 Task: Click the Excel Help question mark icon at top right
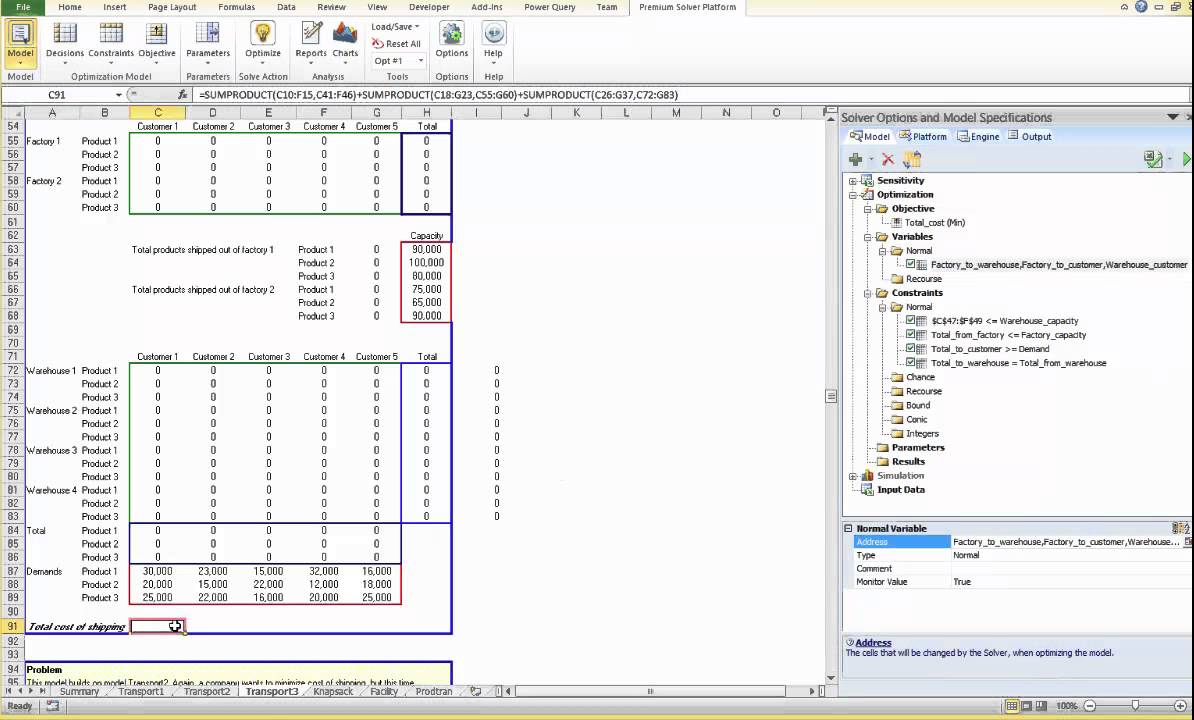tap(1141, 7)
